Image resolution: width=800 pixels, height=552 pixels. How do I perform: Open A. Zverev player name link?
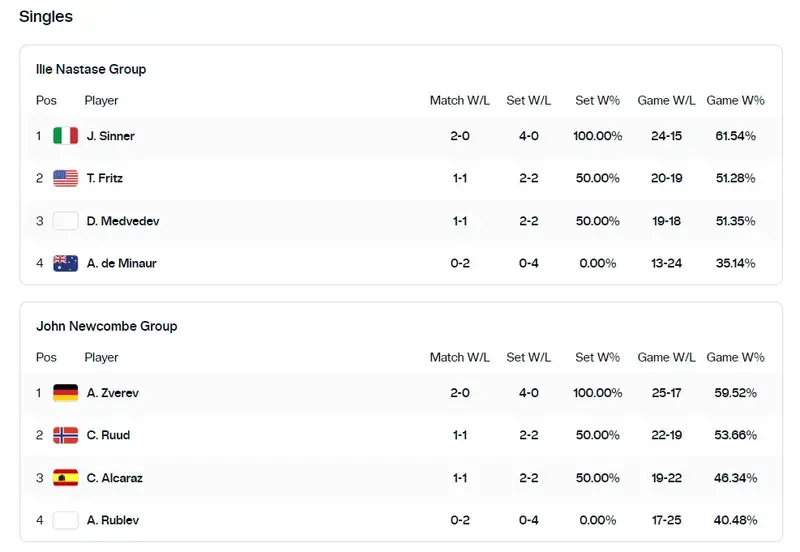[x=112, y=393]
